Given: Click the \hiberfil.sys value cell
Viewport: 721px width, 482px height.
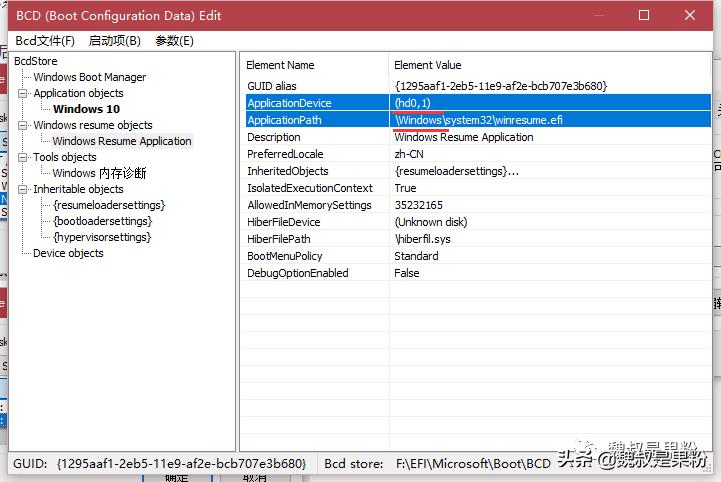Looking at the screenshot, I should click(x=422, y=239).
